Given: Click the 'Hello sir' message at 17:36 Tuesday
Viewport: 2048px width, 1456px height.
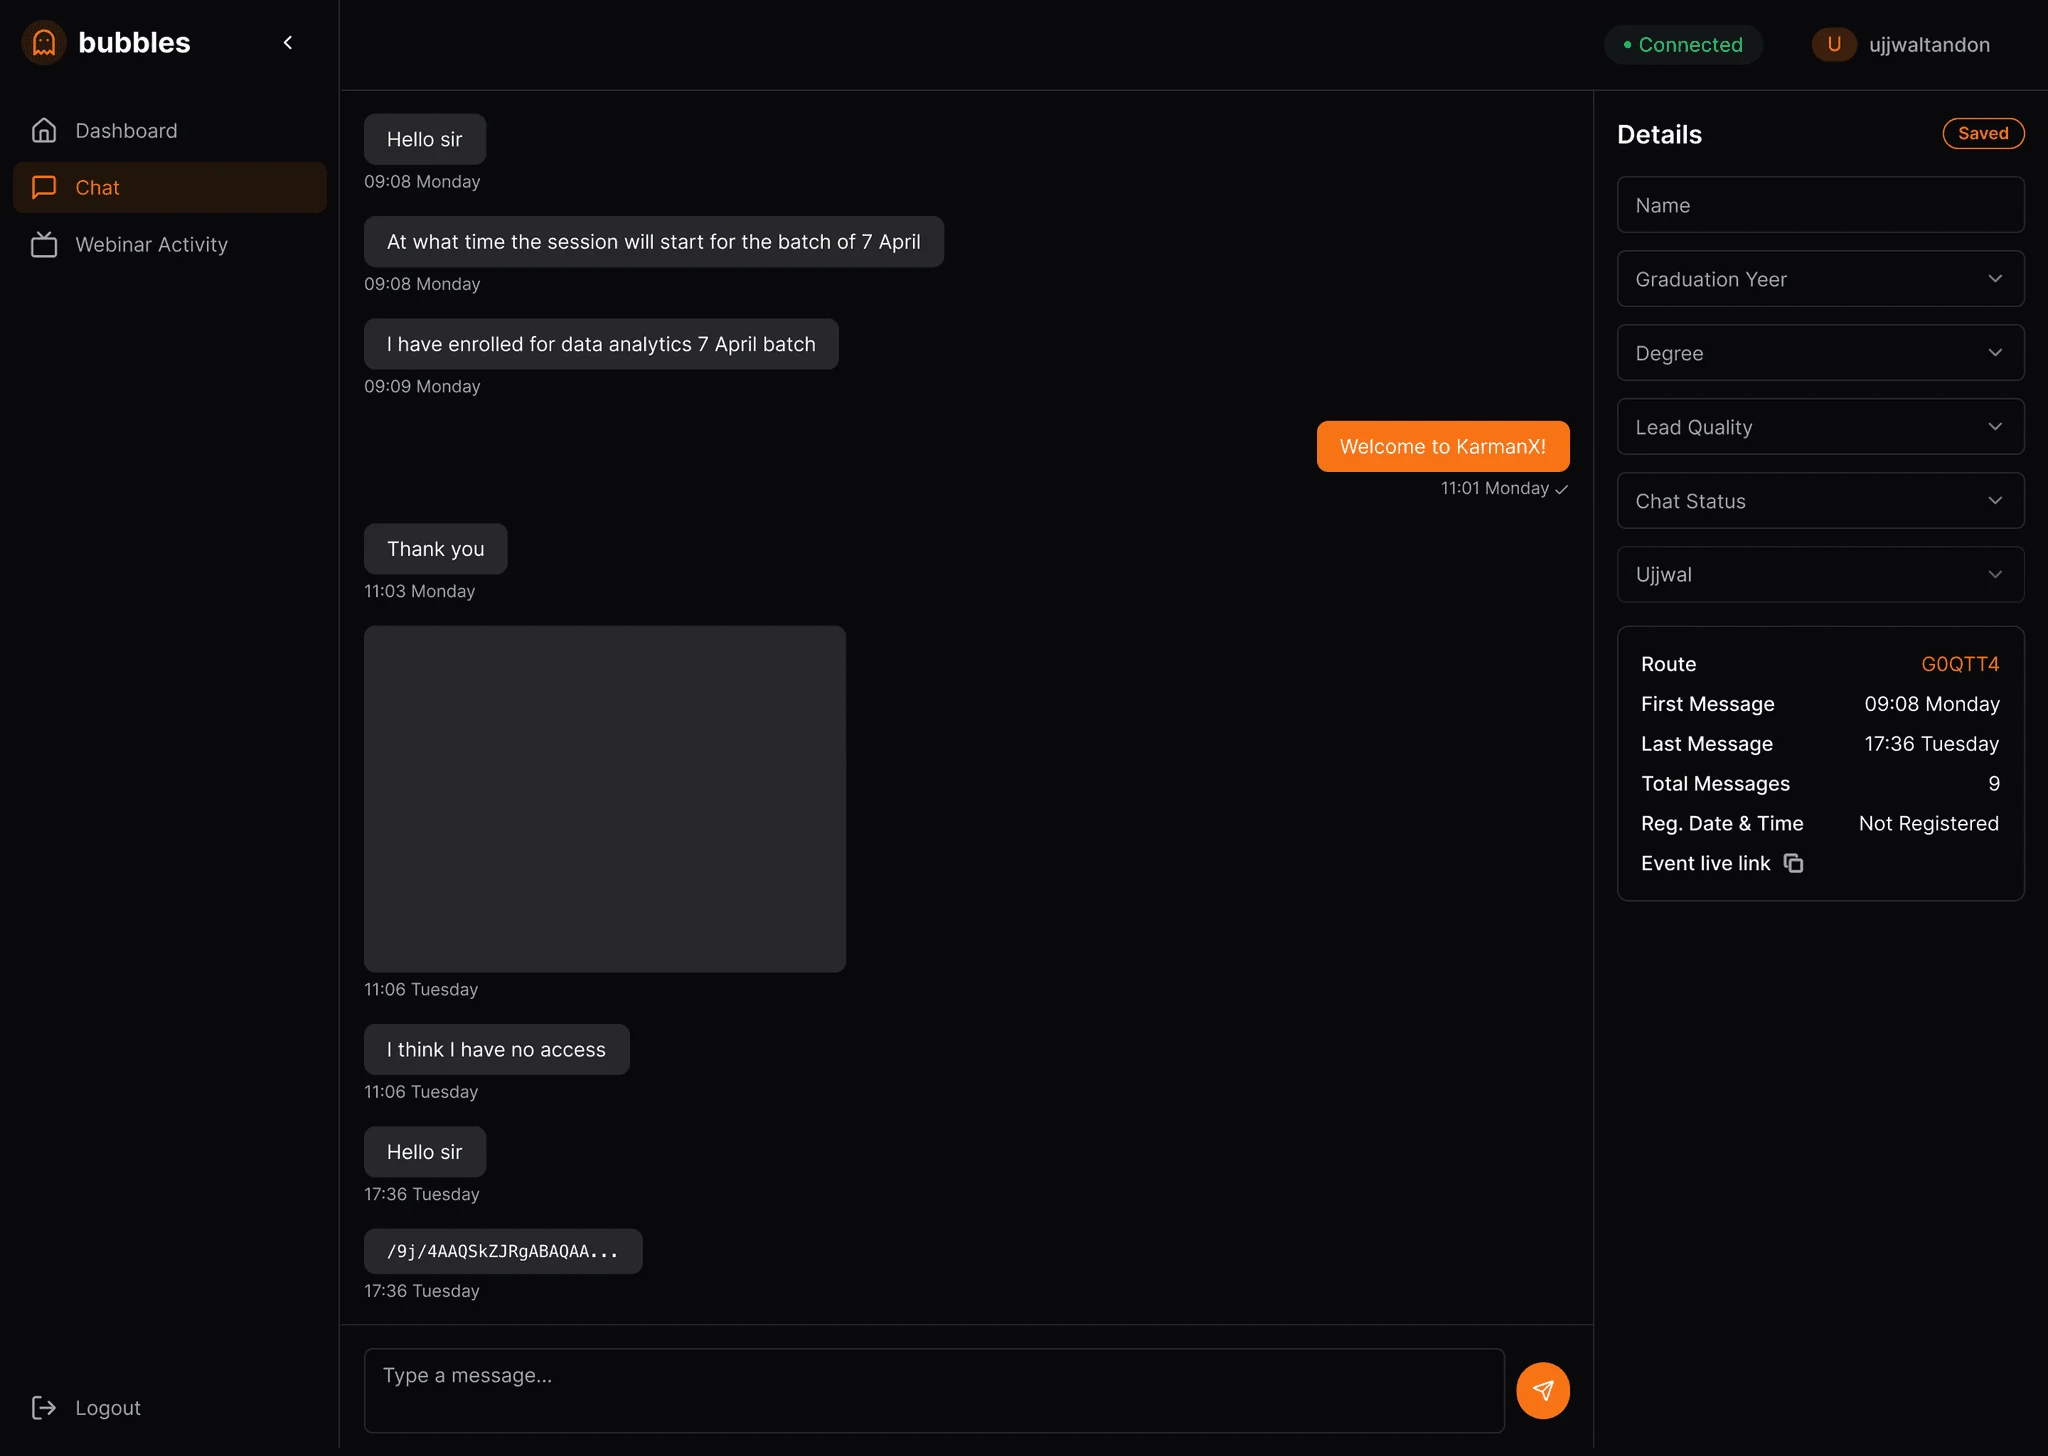Looking at the screenshot, I should [424, 1152].
